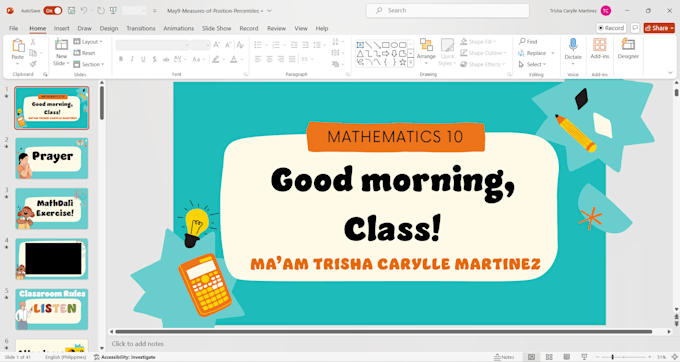Select the 5-point Star shape
Image resolution: width=680 pixels, height=362 pixels.
[402, 62]
